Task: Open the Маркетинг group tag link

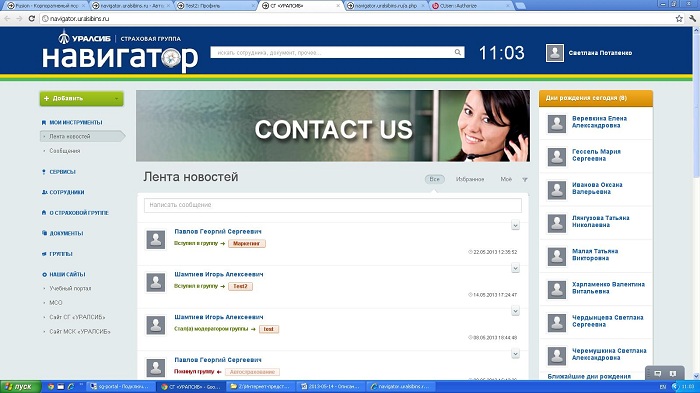Action: tap(246, 243)
